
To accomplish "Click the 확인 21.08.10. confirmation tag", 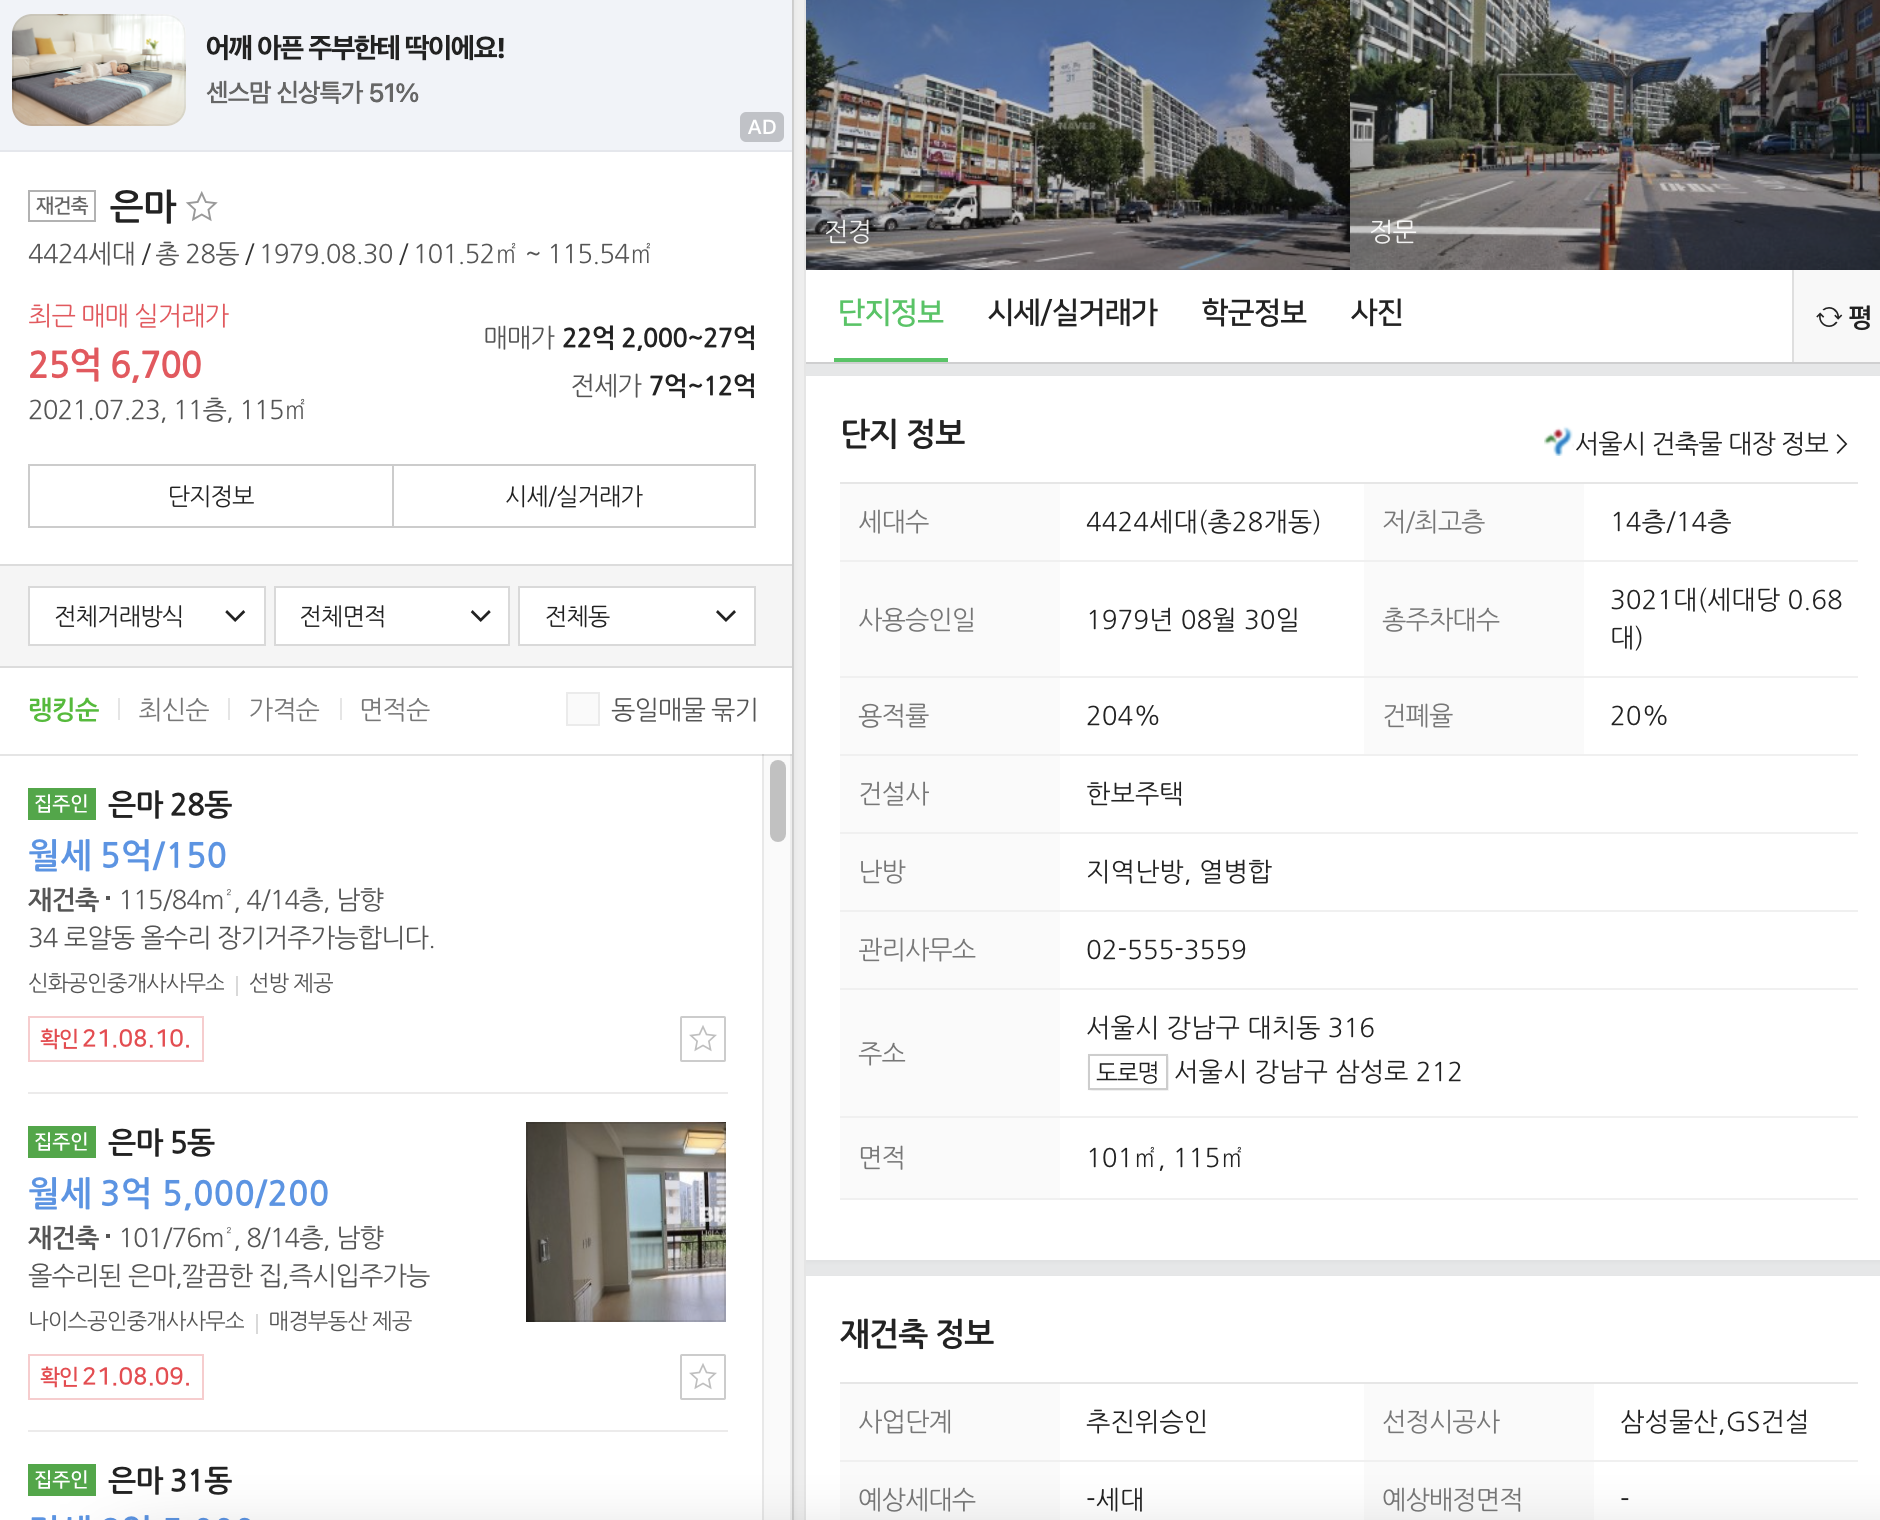I will (116, 1039).
